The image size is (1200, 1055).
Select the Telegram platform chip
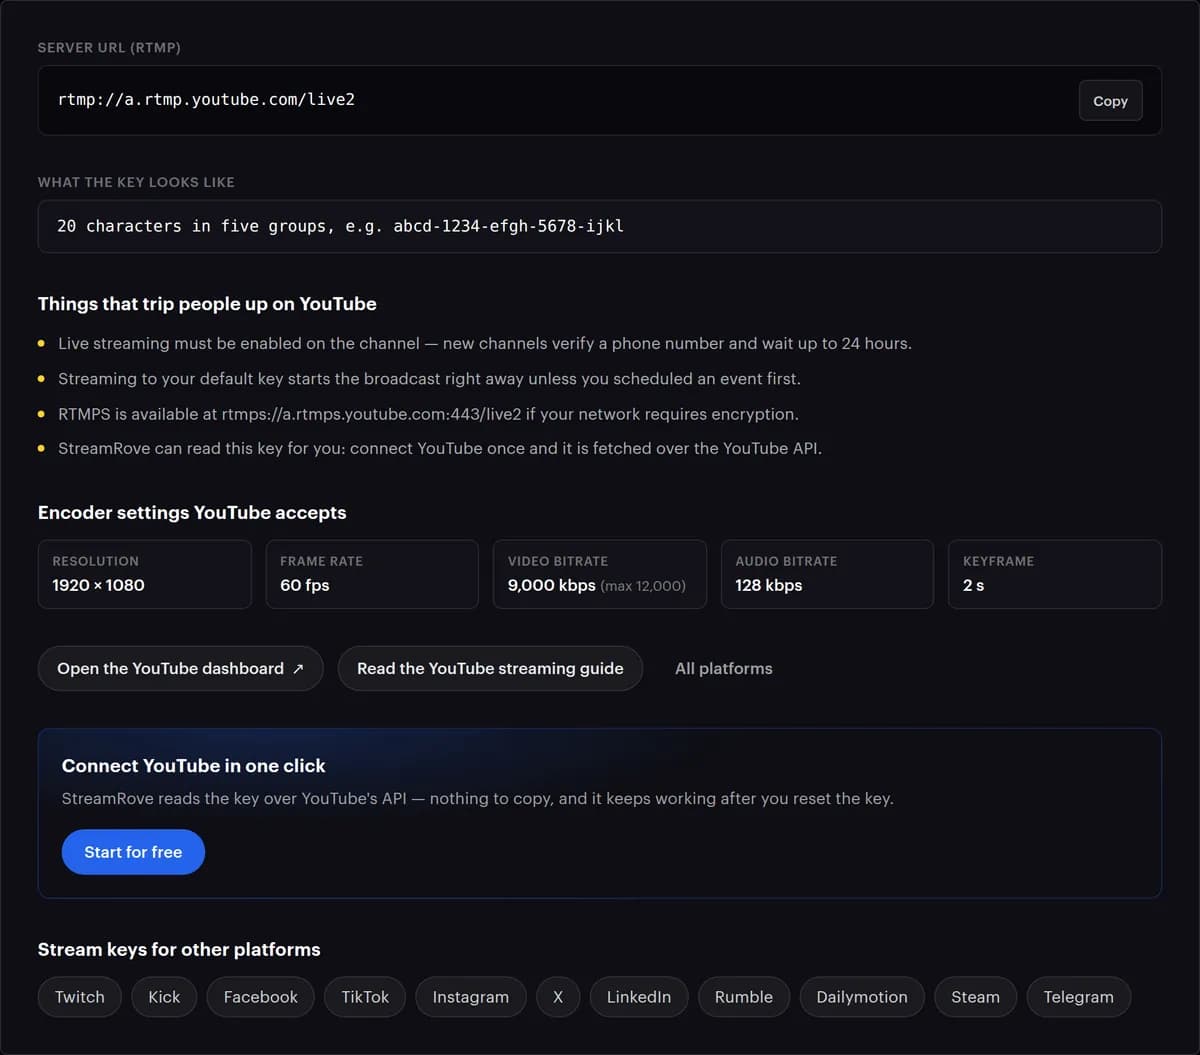click(x=1078, y=997)
